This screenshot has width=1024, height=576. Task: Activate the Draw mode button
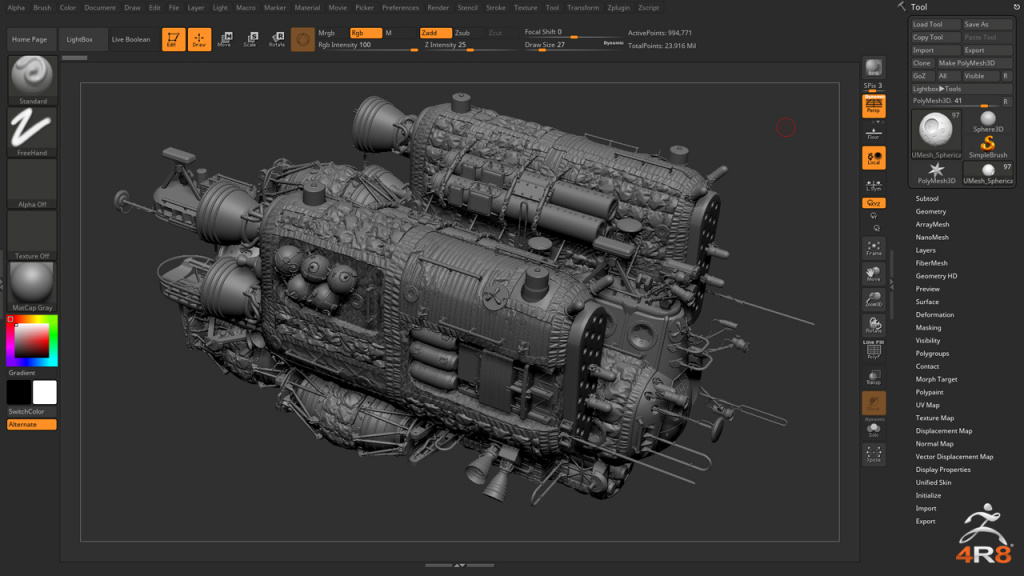[199, 39]
